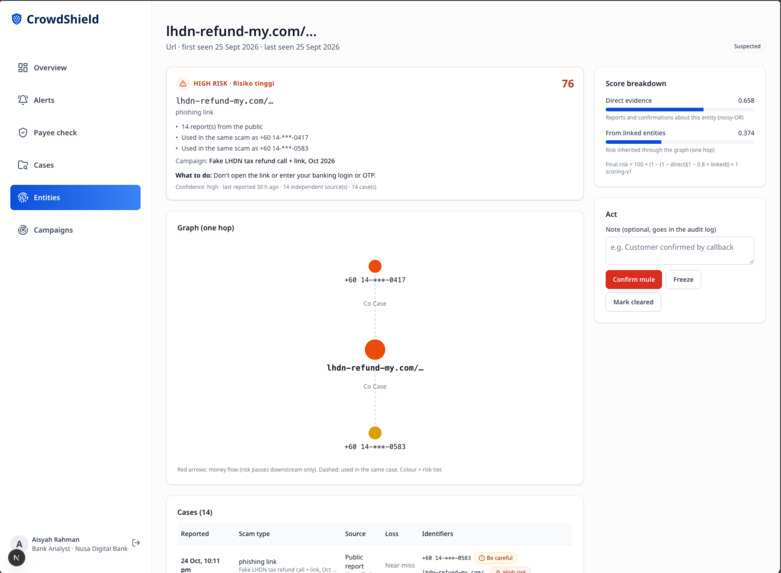Click the Loss column header

point(391,534)
